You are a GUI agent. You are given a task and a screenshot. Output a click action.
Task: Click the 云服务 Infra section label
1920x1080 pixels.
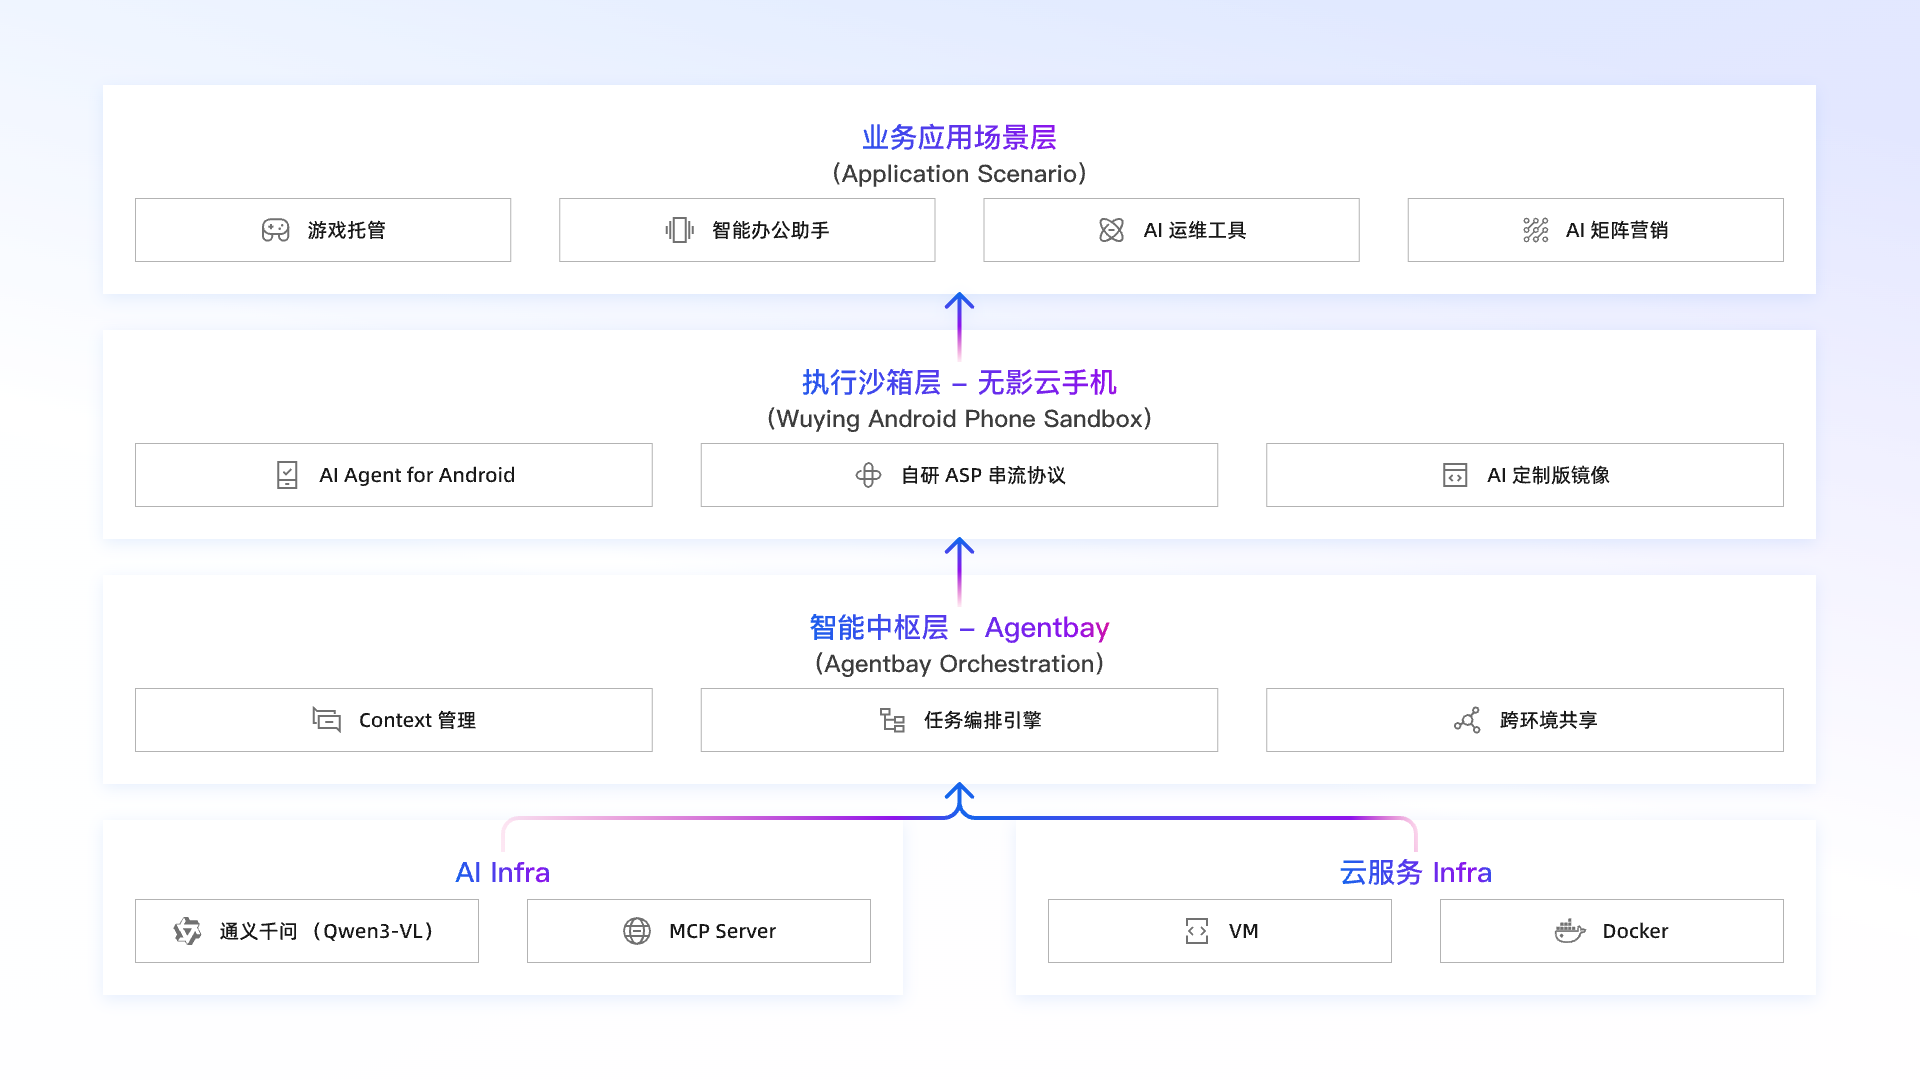1414,872
